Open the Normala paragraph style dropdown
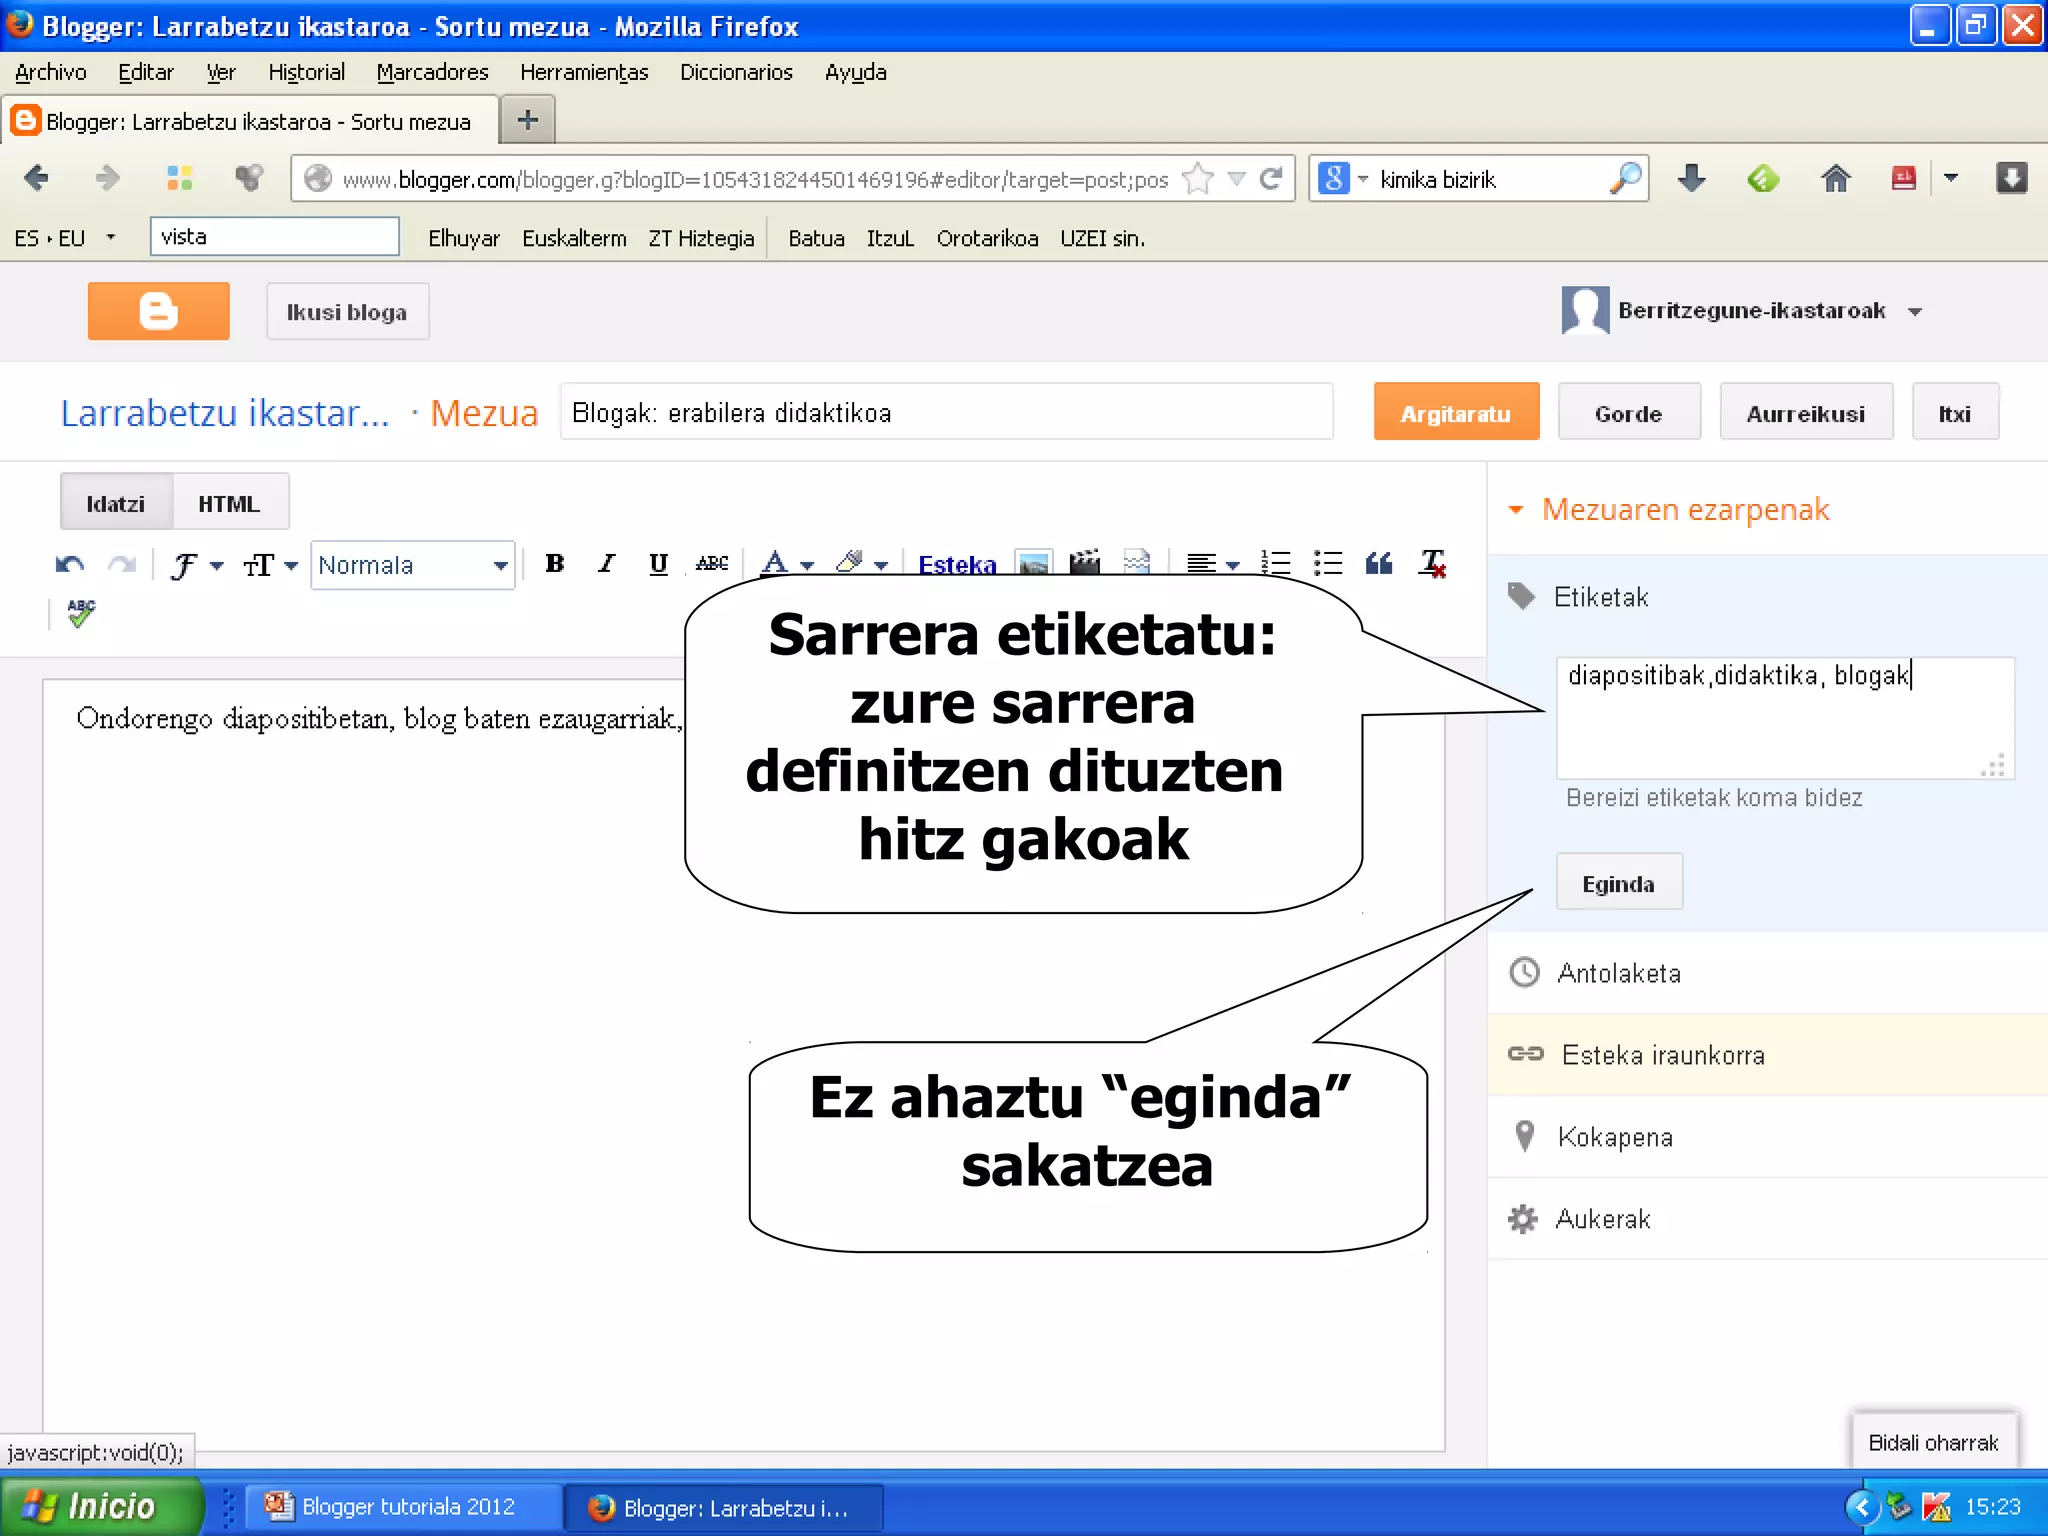This screenshot has width=2048, height=1536. pyautogui.click(x=413, y=565)
